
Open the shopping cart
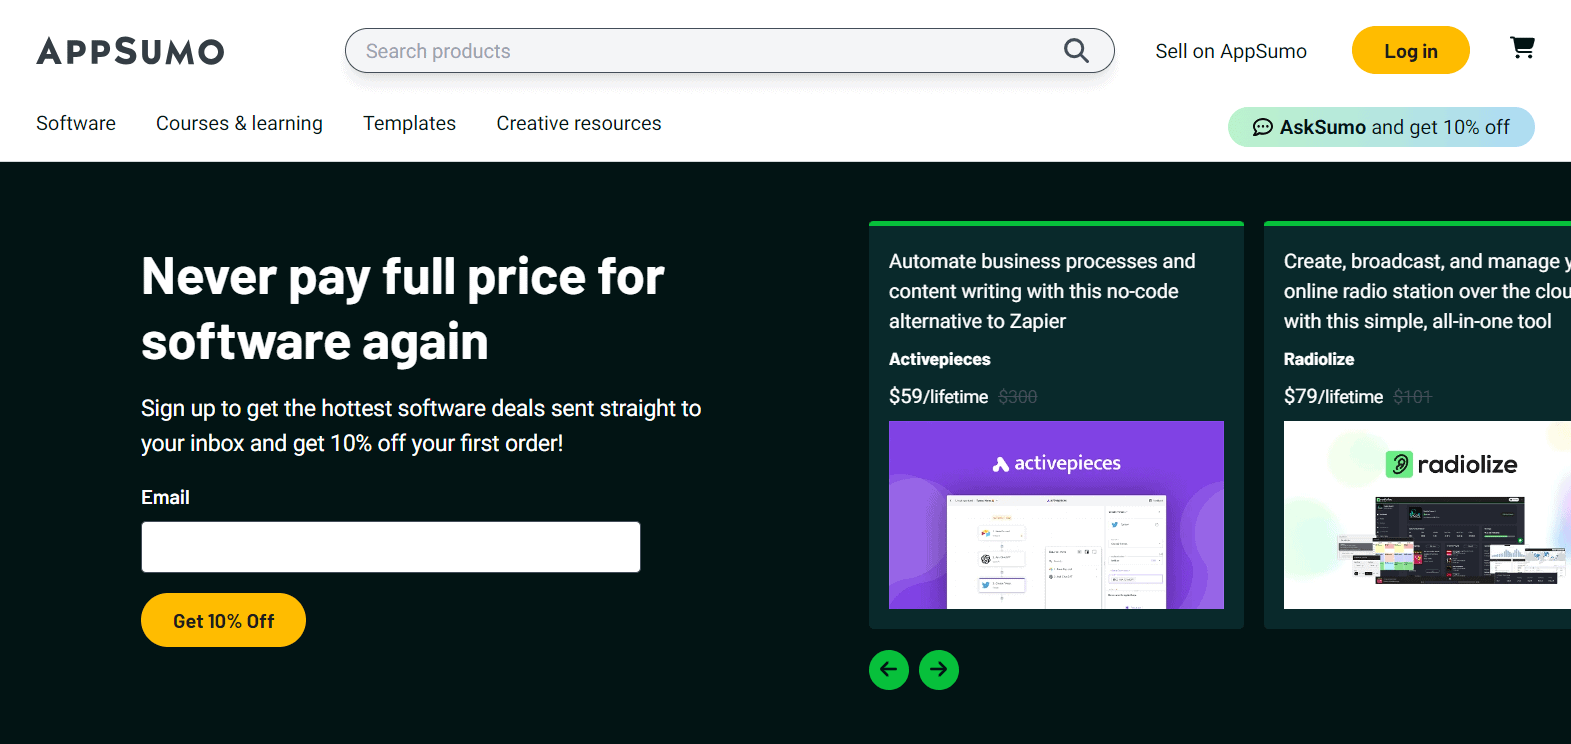pos(1522,48)
